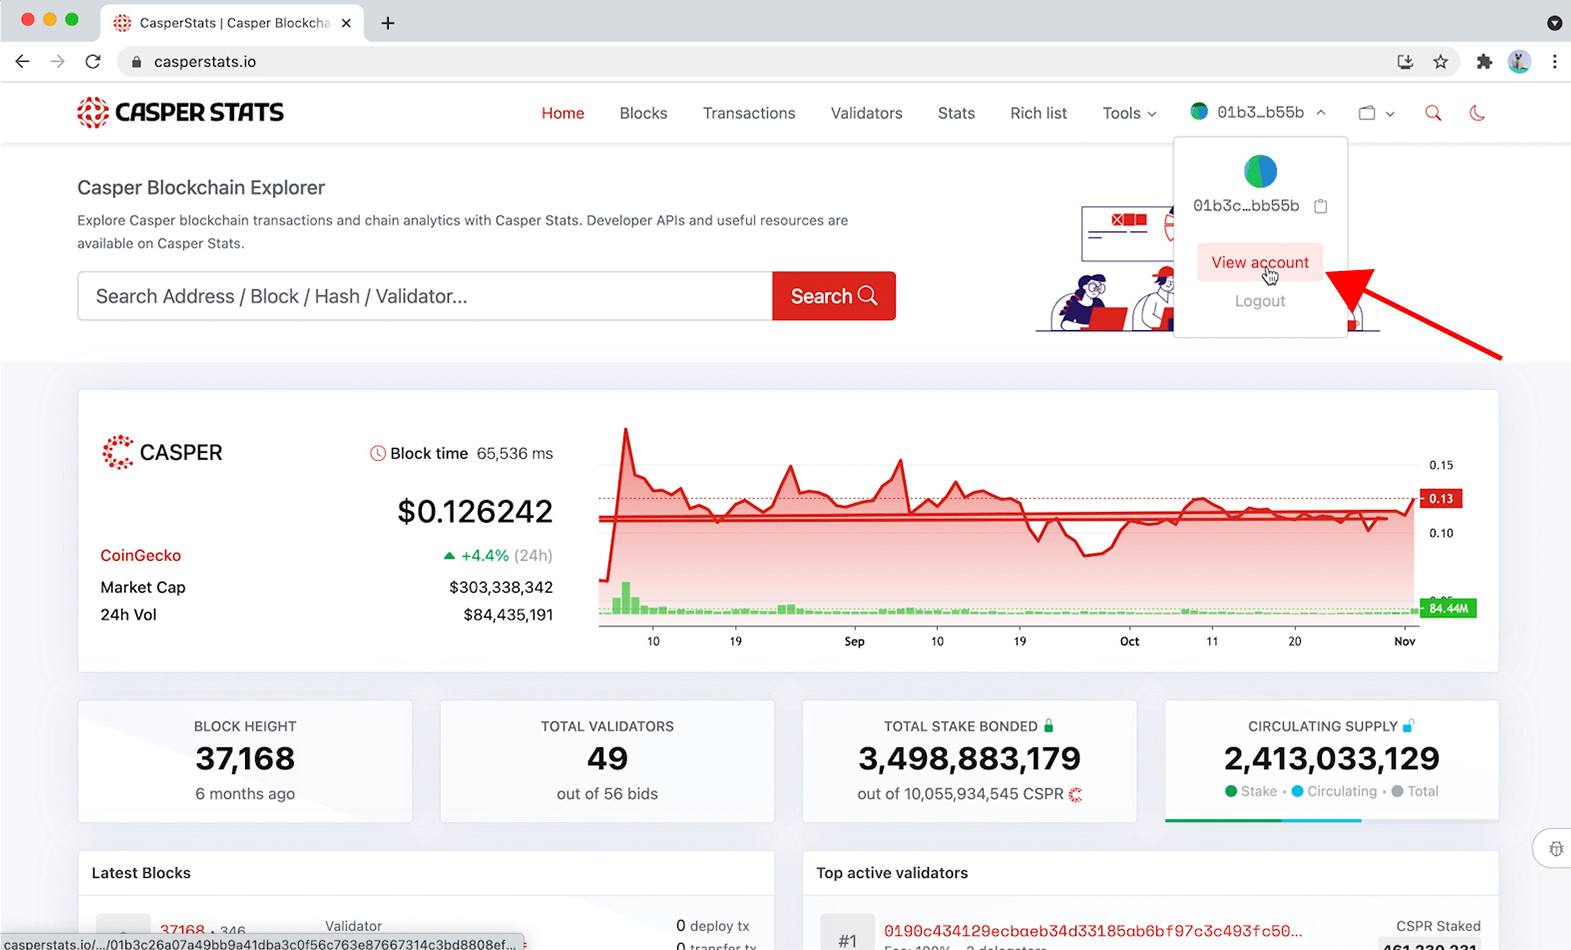Click the CSPR symbol after 10,055,934,545

point(1075,794)
